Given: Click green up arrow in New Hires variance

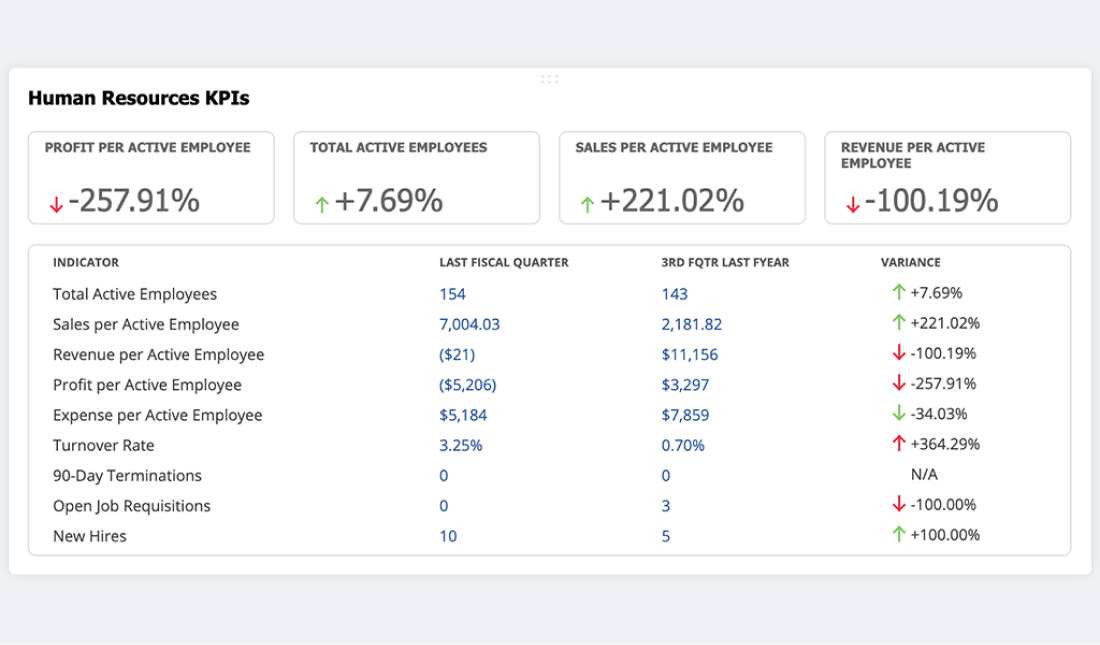Looking at the screenshot, I should coord(898,535).
